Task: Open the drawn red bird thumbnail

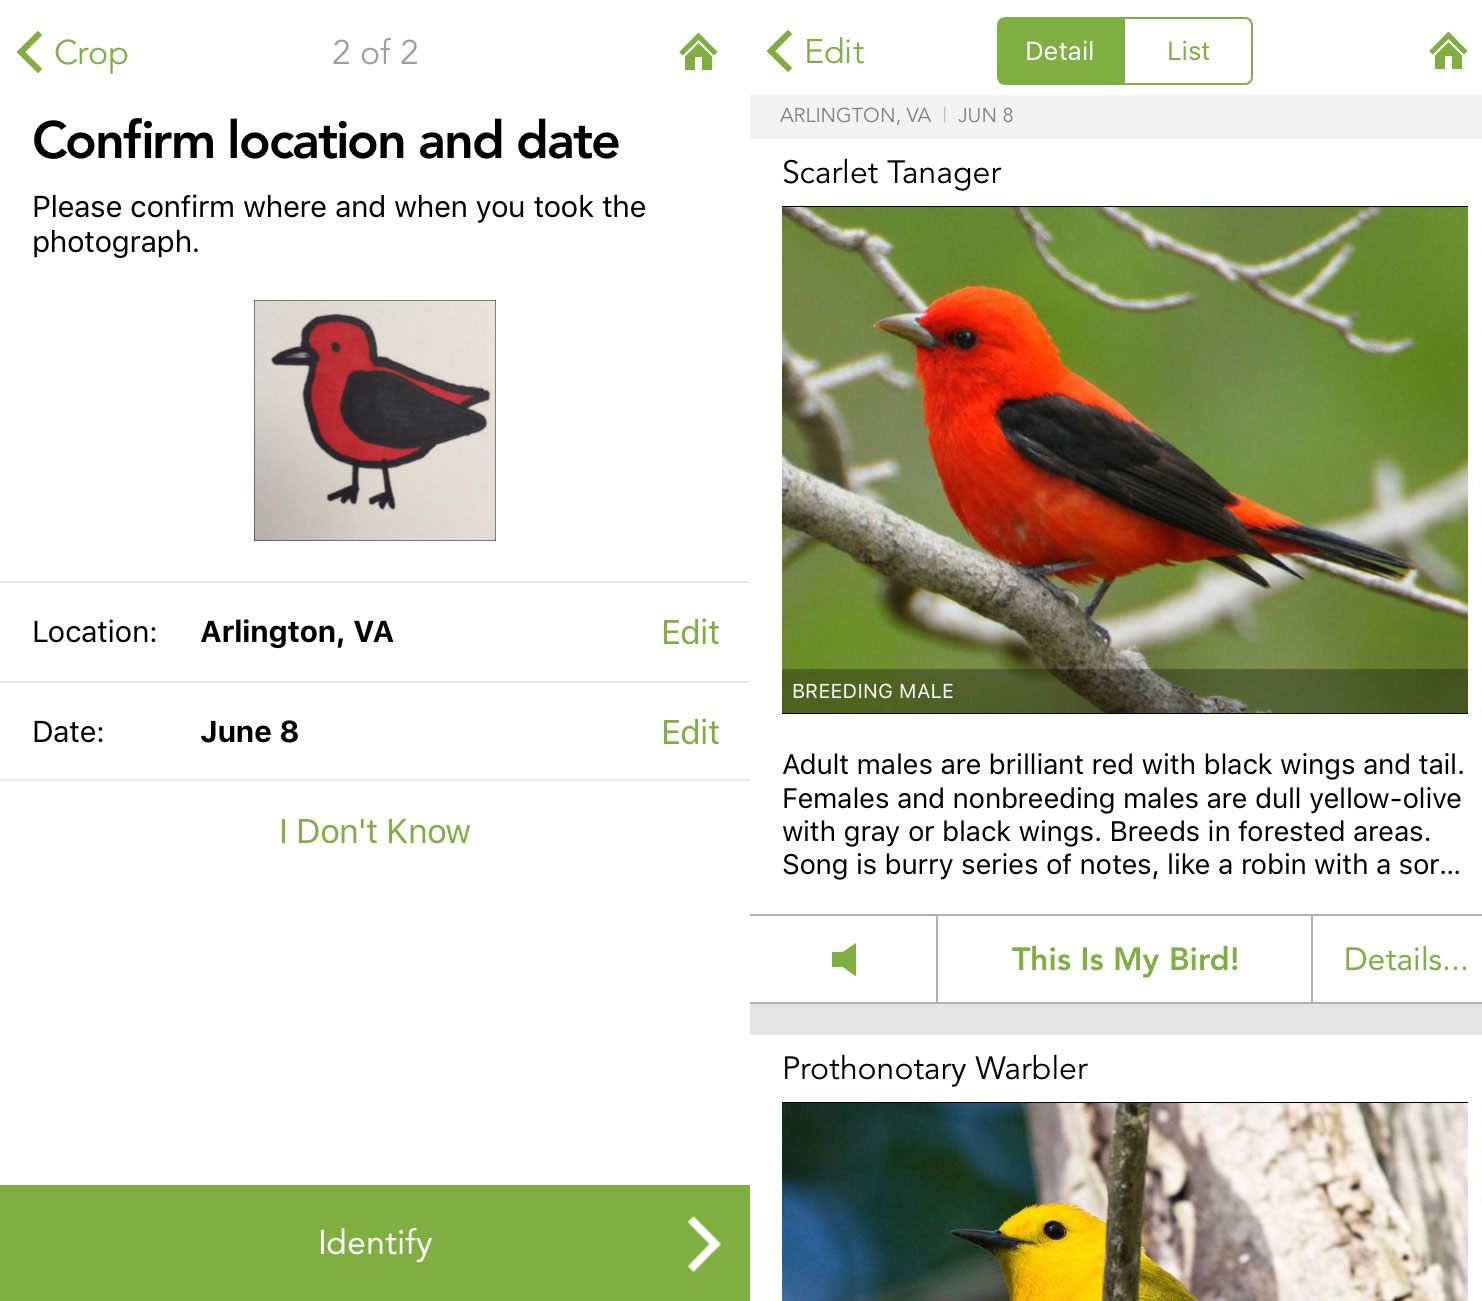Action: [x=375, y=420]
